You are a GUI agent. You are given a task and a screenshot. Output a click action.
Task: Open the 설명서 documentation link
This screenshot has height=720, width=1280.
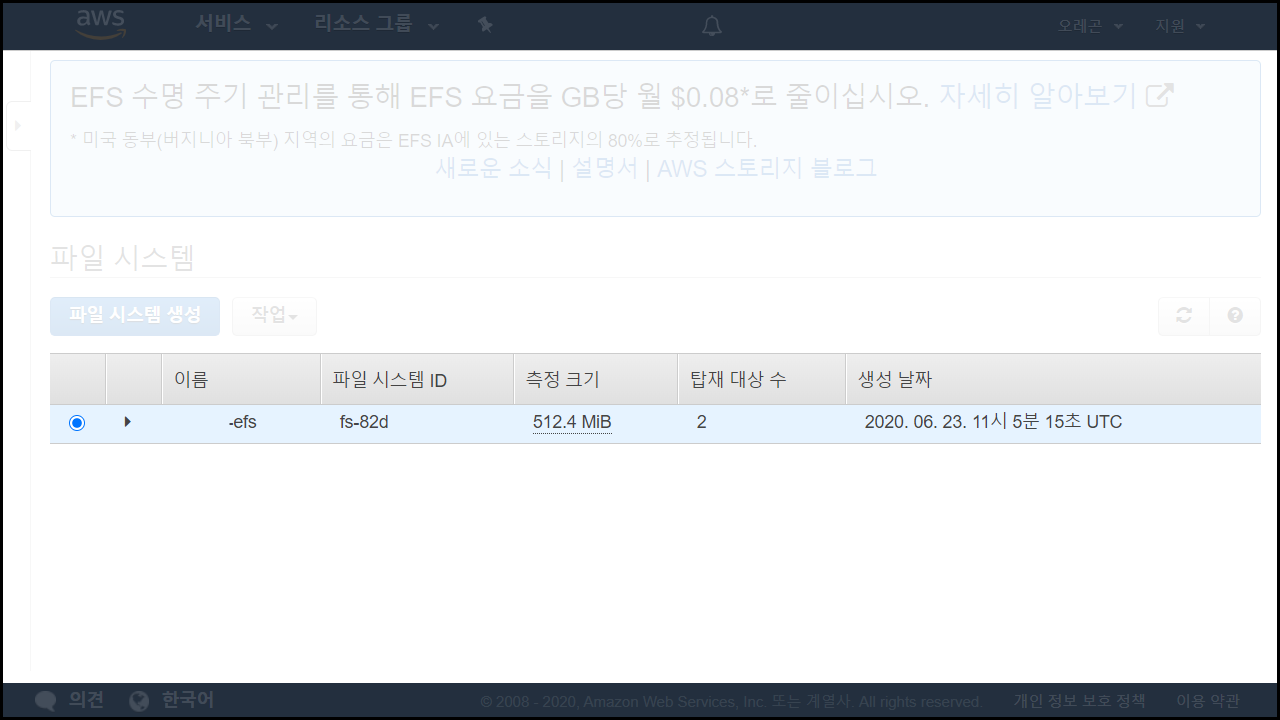604,168
